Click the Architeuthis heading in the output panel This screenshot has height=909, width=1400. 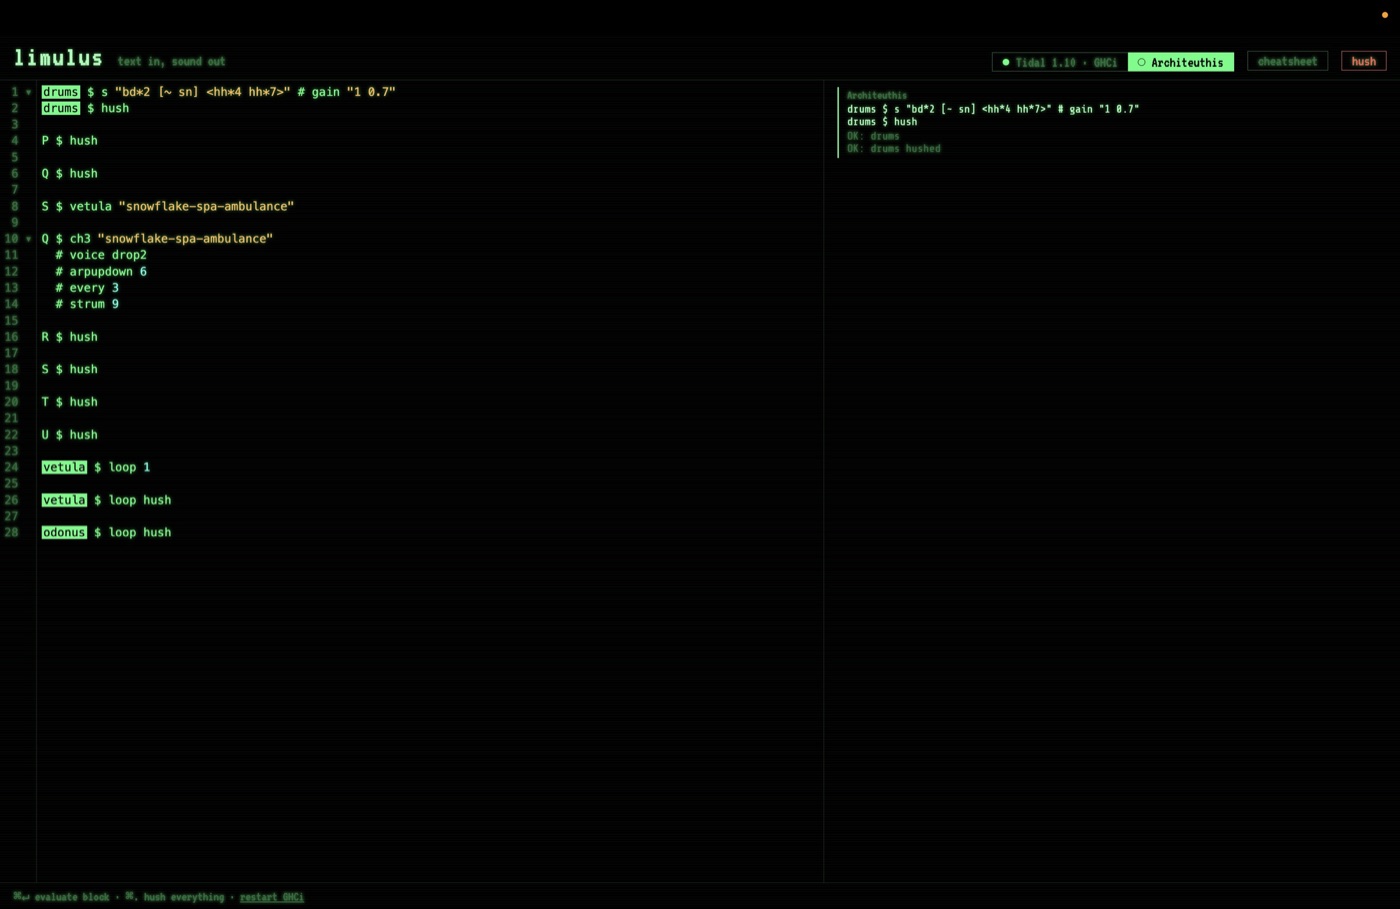(x=877, y=96)
